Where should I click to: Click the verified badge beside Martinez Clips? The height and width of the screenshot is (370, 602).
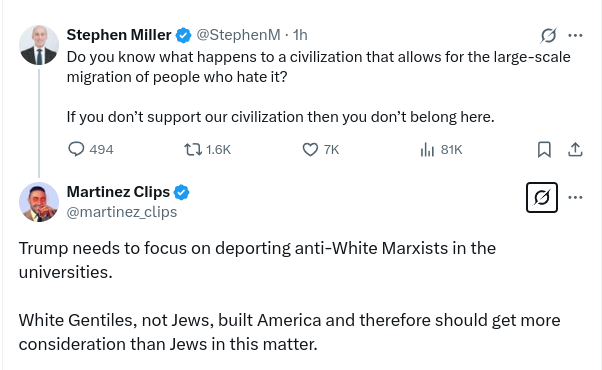tap(182, 192)
